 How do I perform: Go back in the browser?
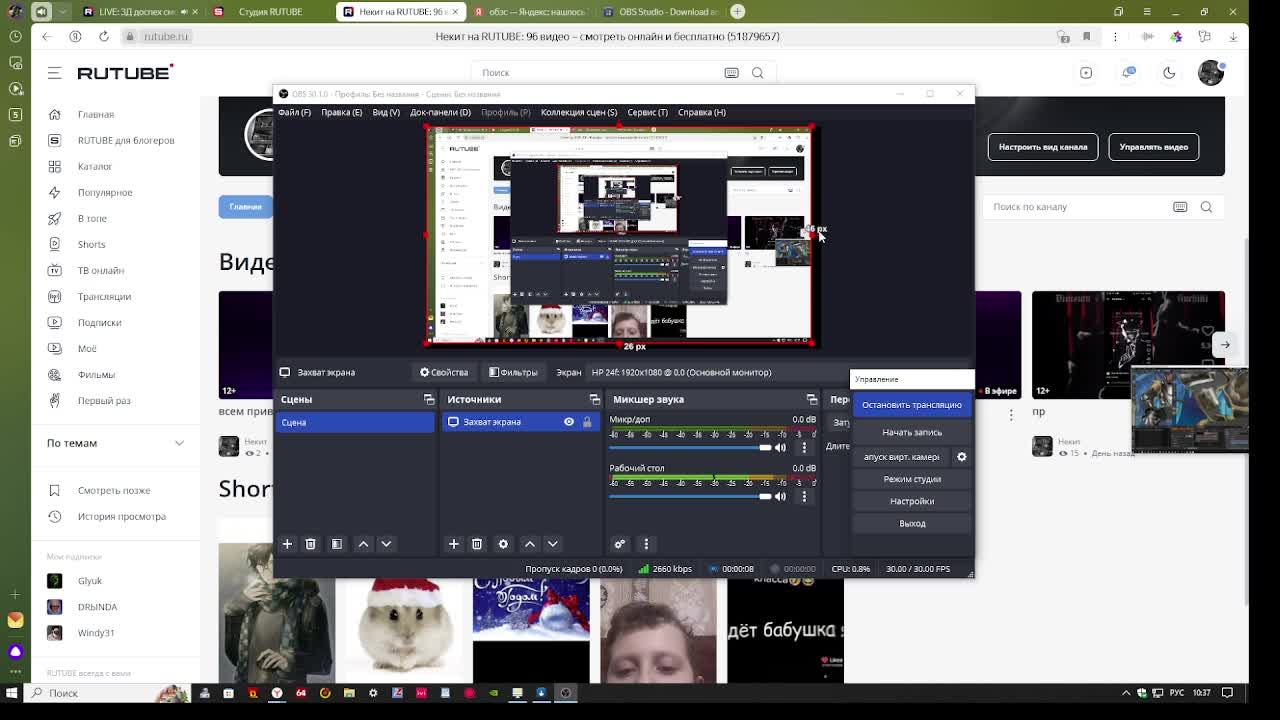click(46, 36)
